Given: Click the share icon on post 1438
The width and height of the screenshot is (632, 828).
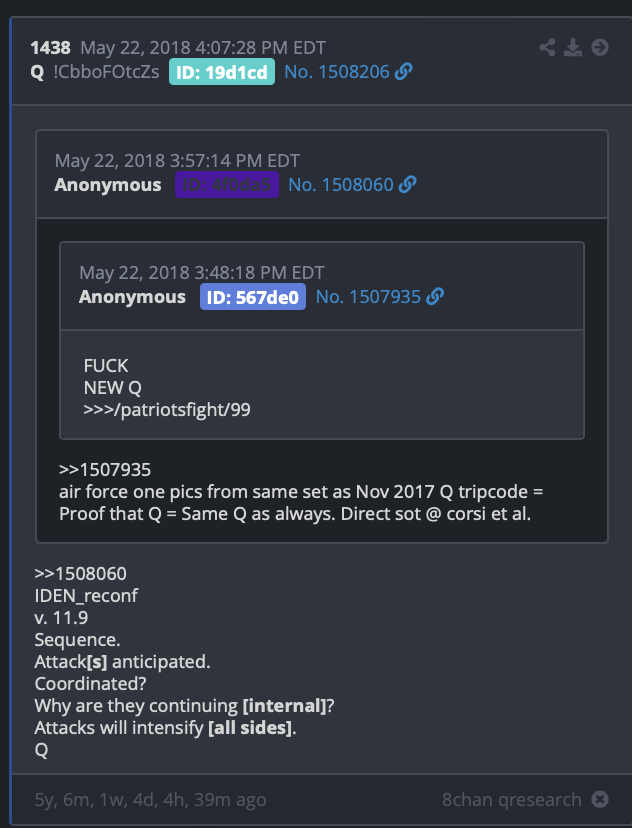Looking at the screenshot, I should pos(547,48).
